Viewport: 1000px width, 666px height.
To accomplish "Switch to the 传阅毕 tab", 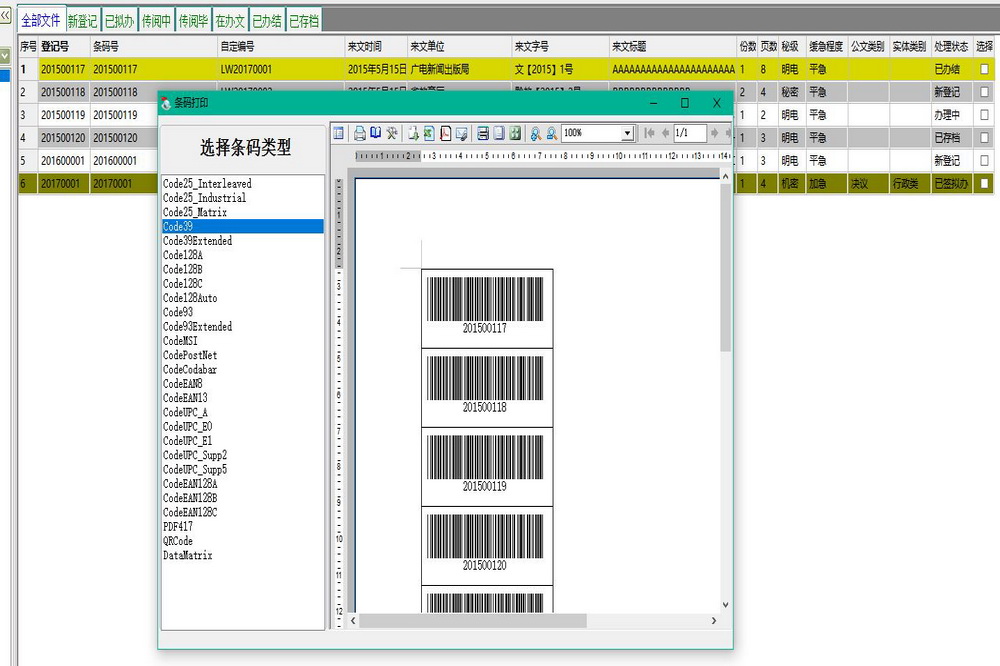I will click(x=193, y=21).
